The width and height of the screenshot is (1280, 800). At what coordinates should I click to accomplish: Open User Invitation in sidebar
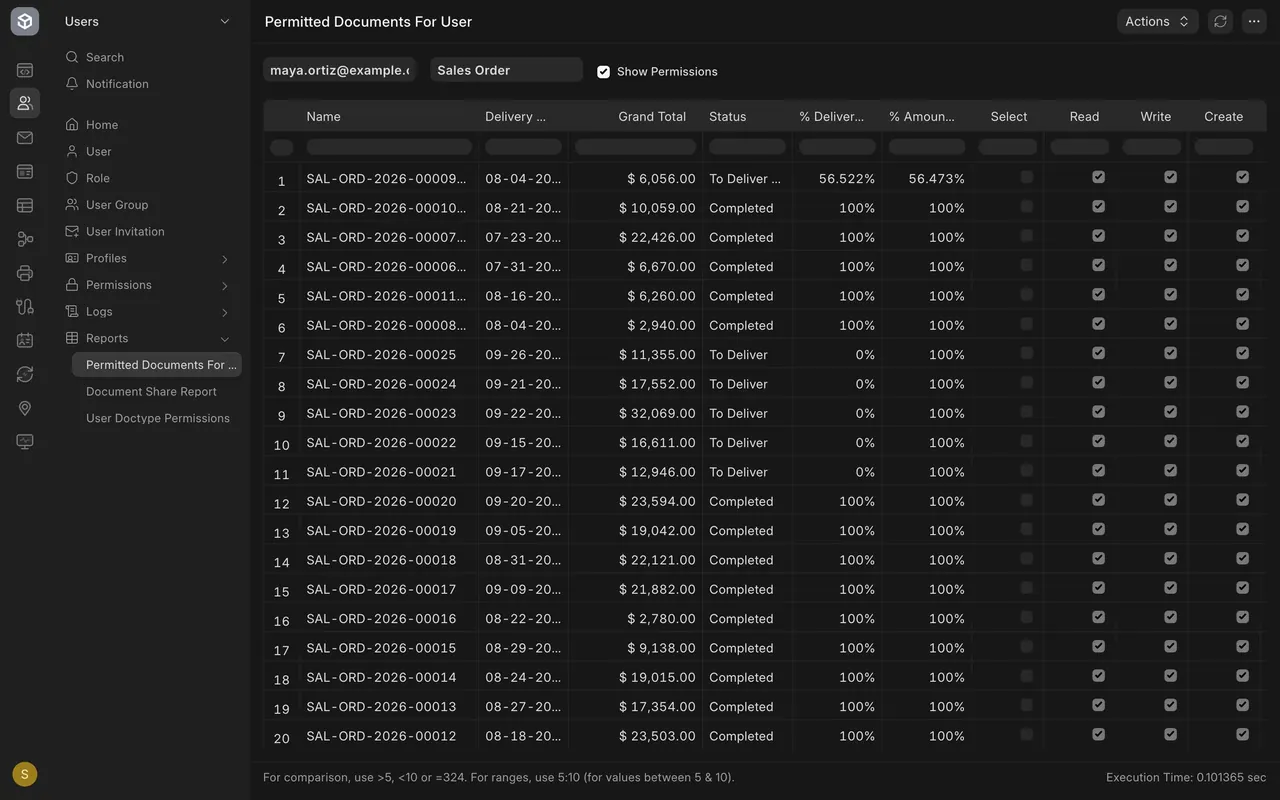[149, 231]
